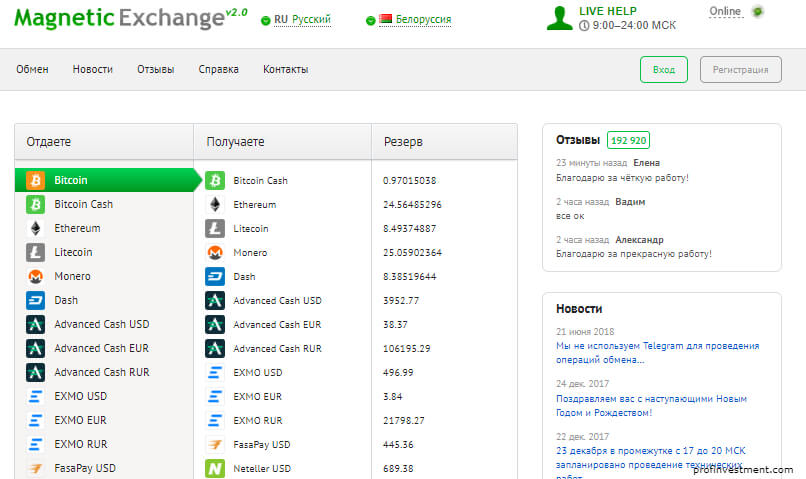Select EXMO RUR in the Получаете list
806x479 pixels.
[x=258, y=420]
